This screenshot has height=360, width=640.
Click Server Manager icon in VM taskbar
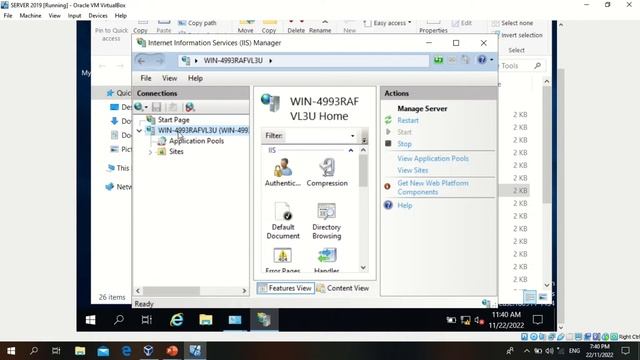click(235, 320)
